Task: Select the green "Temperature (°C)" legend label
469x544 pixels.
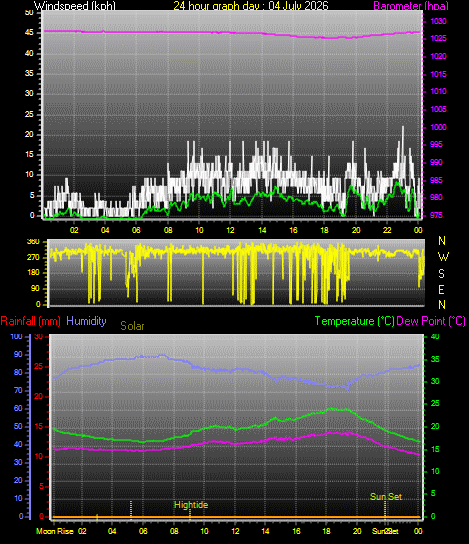Action: pyautogui.click(x=355, y=321)
